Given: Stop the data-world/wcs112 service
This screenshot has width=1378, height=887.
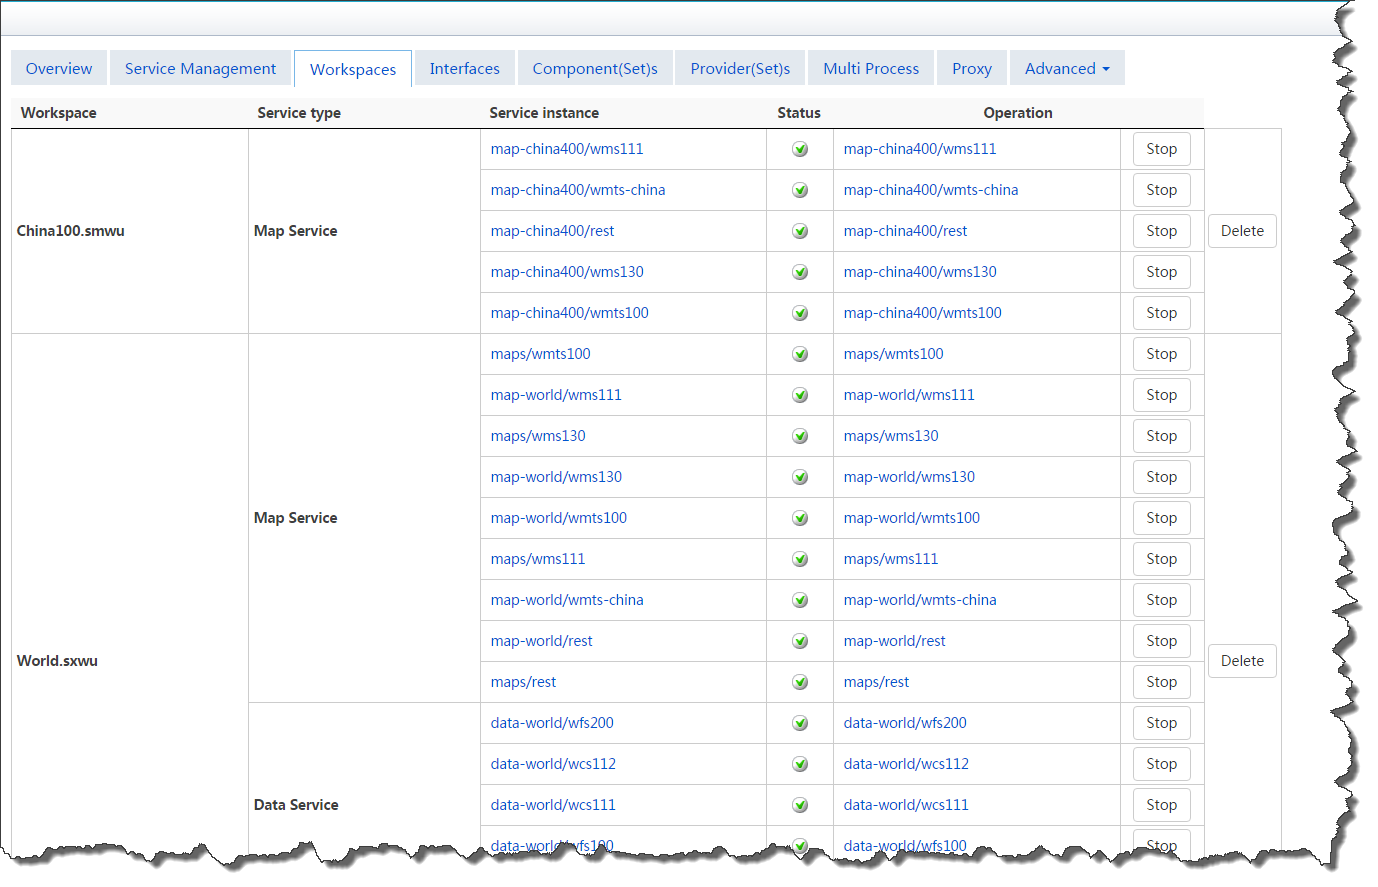Looking at the screenshot, I should point(1161,764).
